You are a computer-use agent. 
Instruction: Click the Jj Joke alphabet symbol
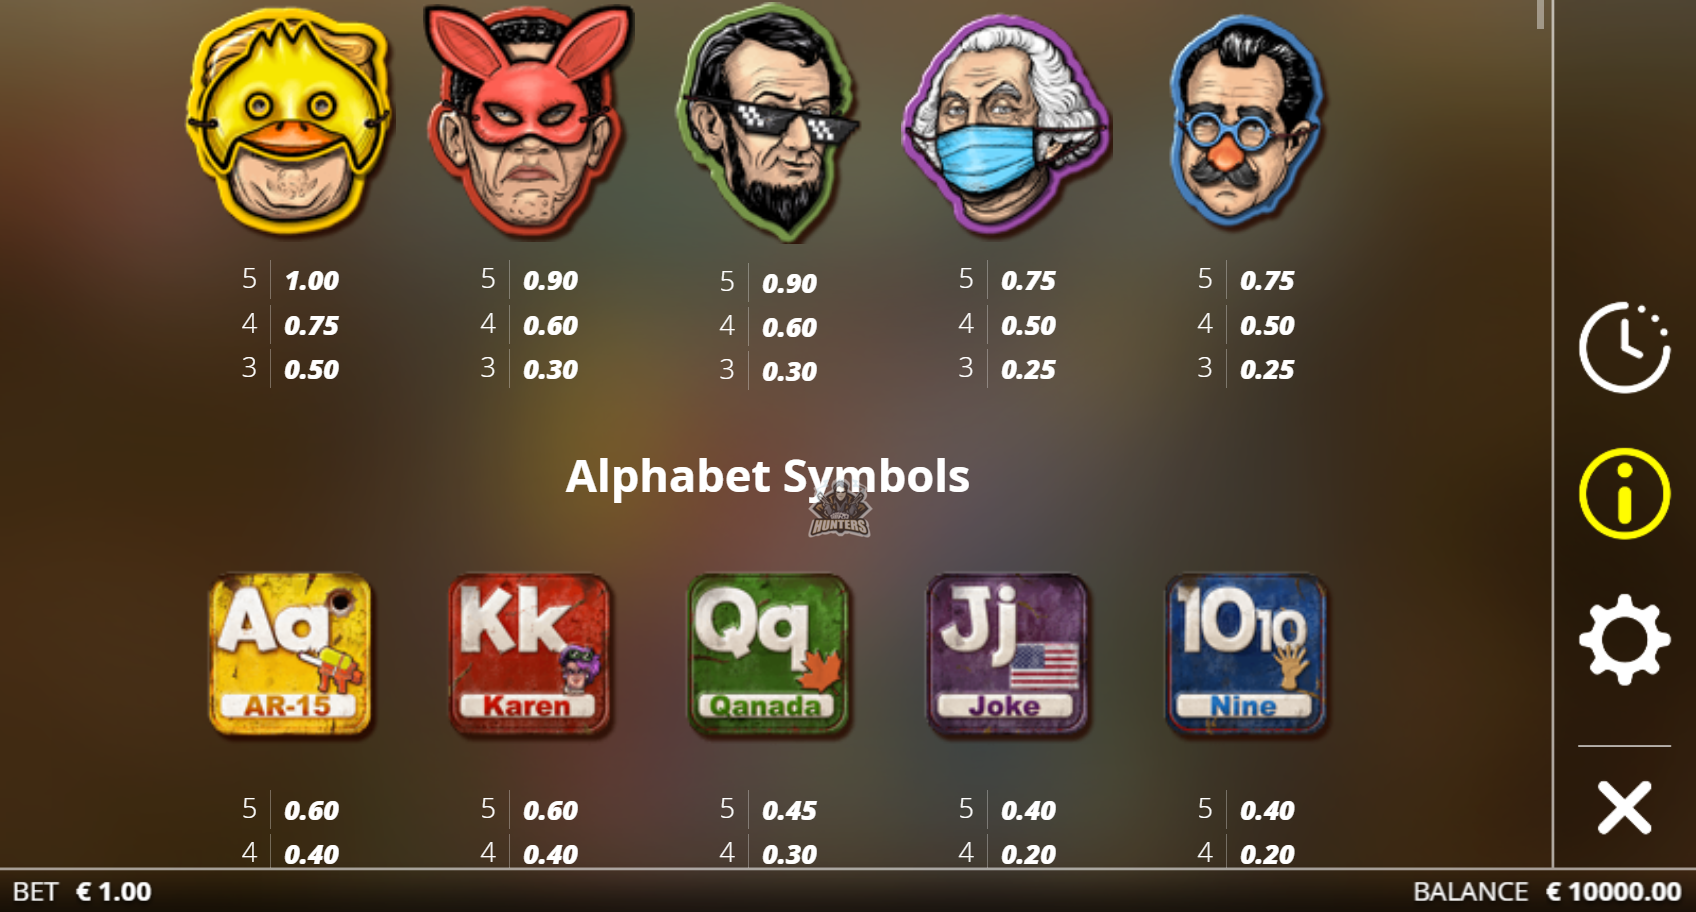click(1006, 654)
